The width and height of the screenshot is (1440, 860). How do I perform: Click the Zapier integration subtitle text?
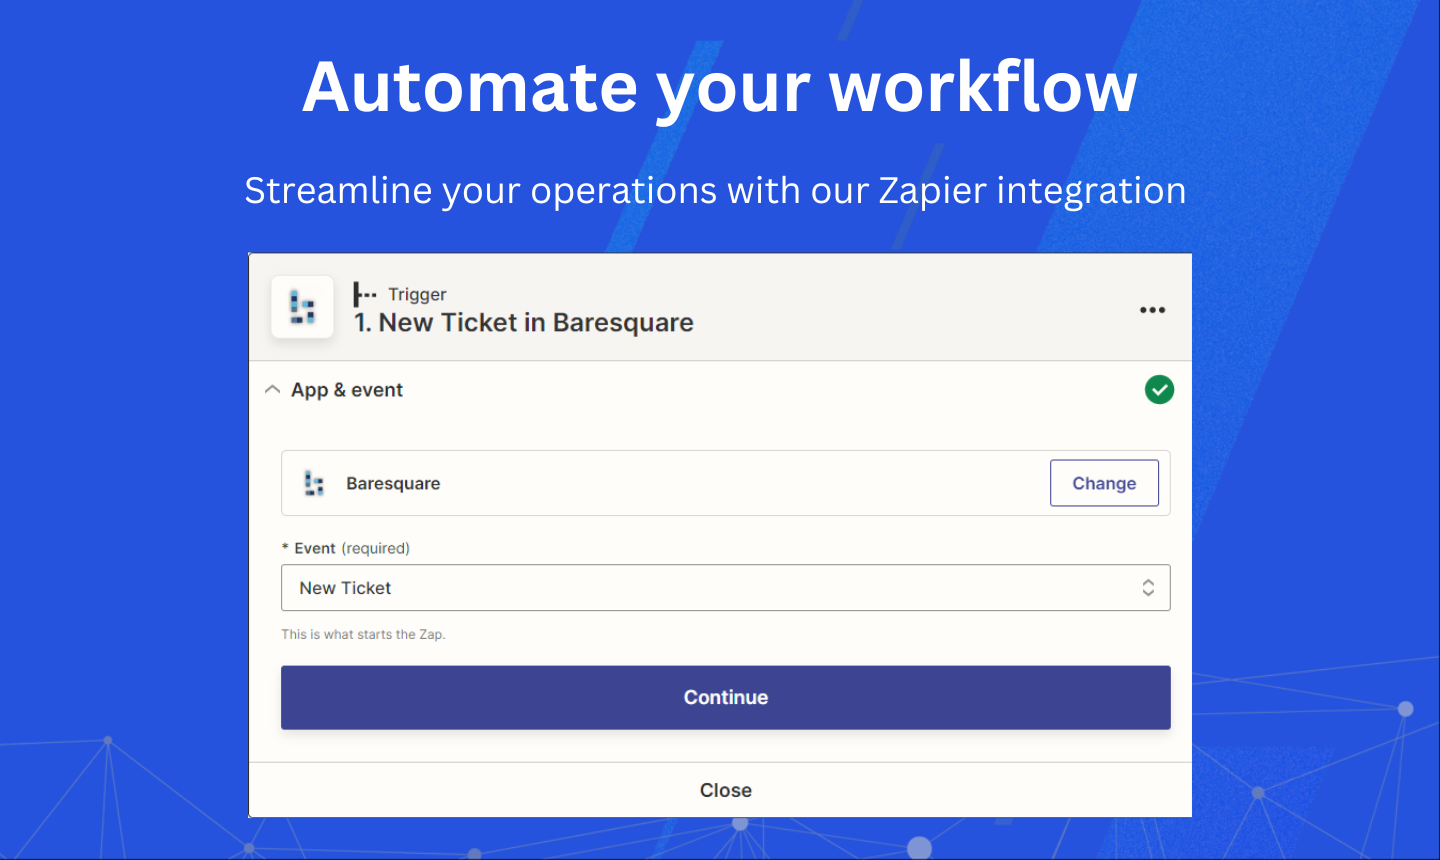click(715, 190)
